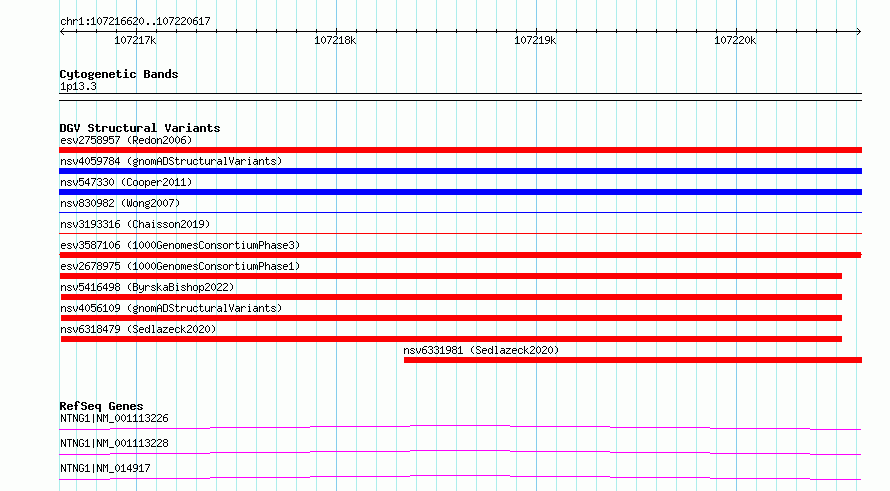890x491 pixels.
Task: Click esv3587106 (1000GenomesConsortiumPhase3) label
Action: click(x=180, y=245)
